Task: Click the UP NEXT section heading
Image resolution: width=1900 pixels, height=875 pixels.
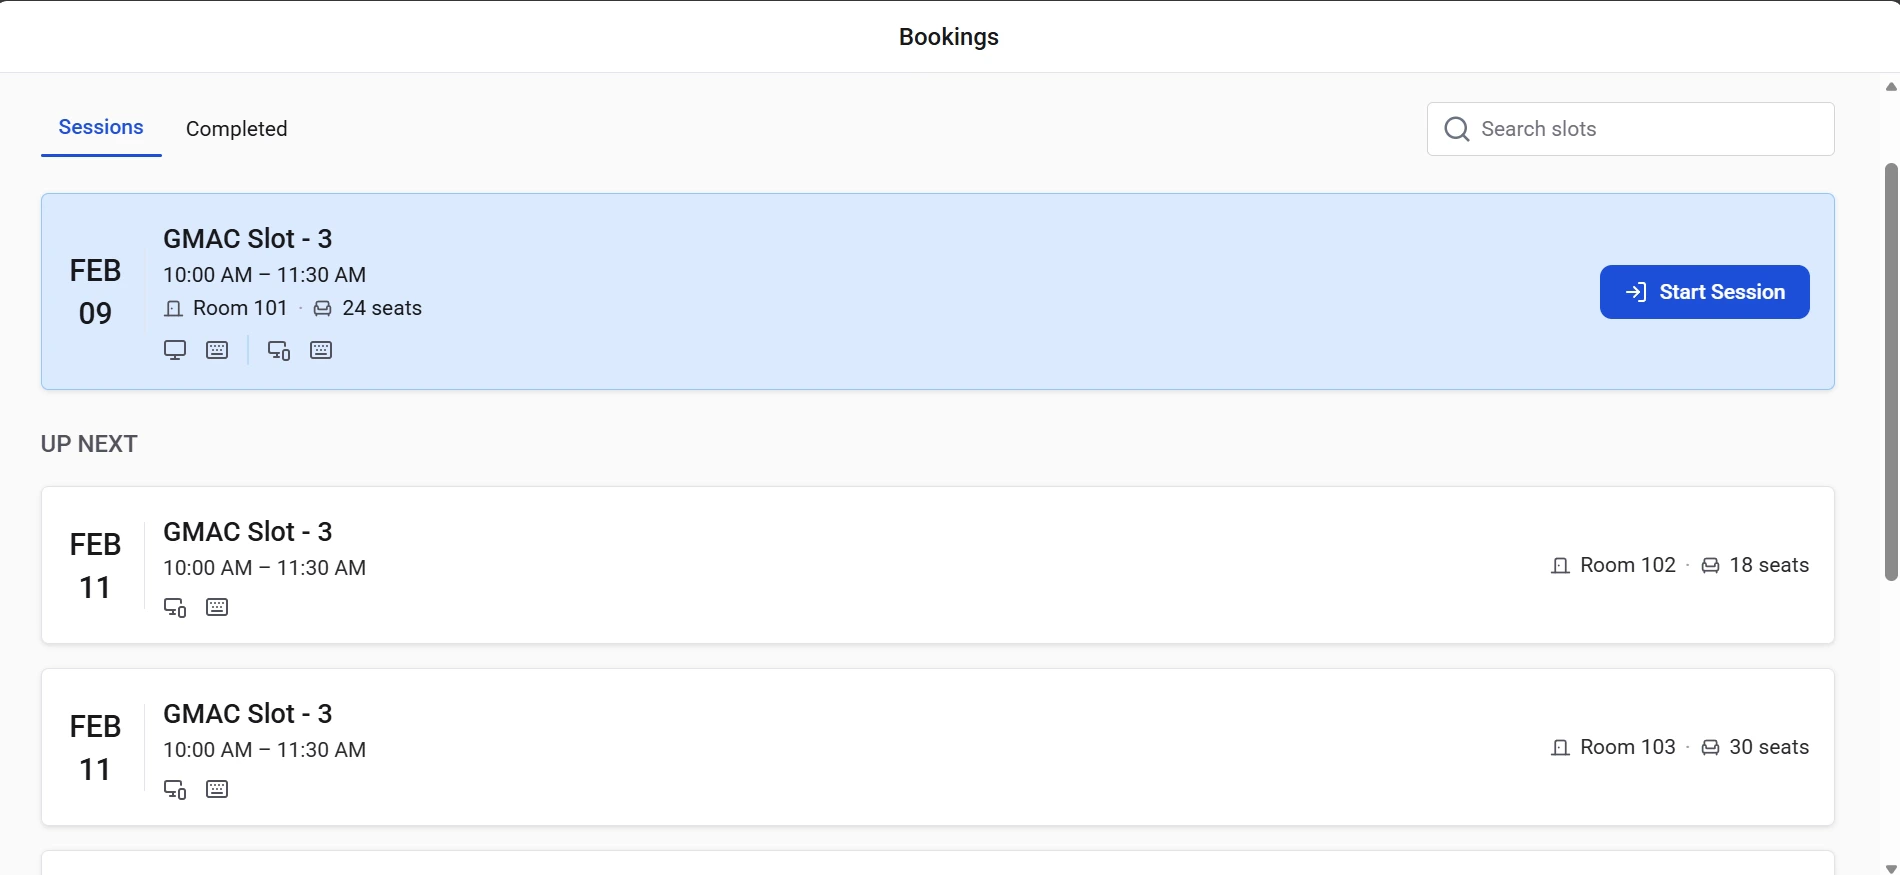Action: pyautogui.click(x=89, y=444)
